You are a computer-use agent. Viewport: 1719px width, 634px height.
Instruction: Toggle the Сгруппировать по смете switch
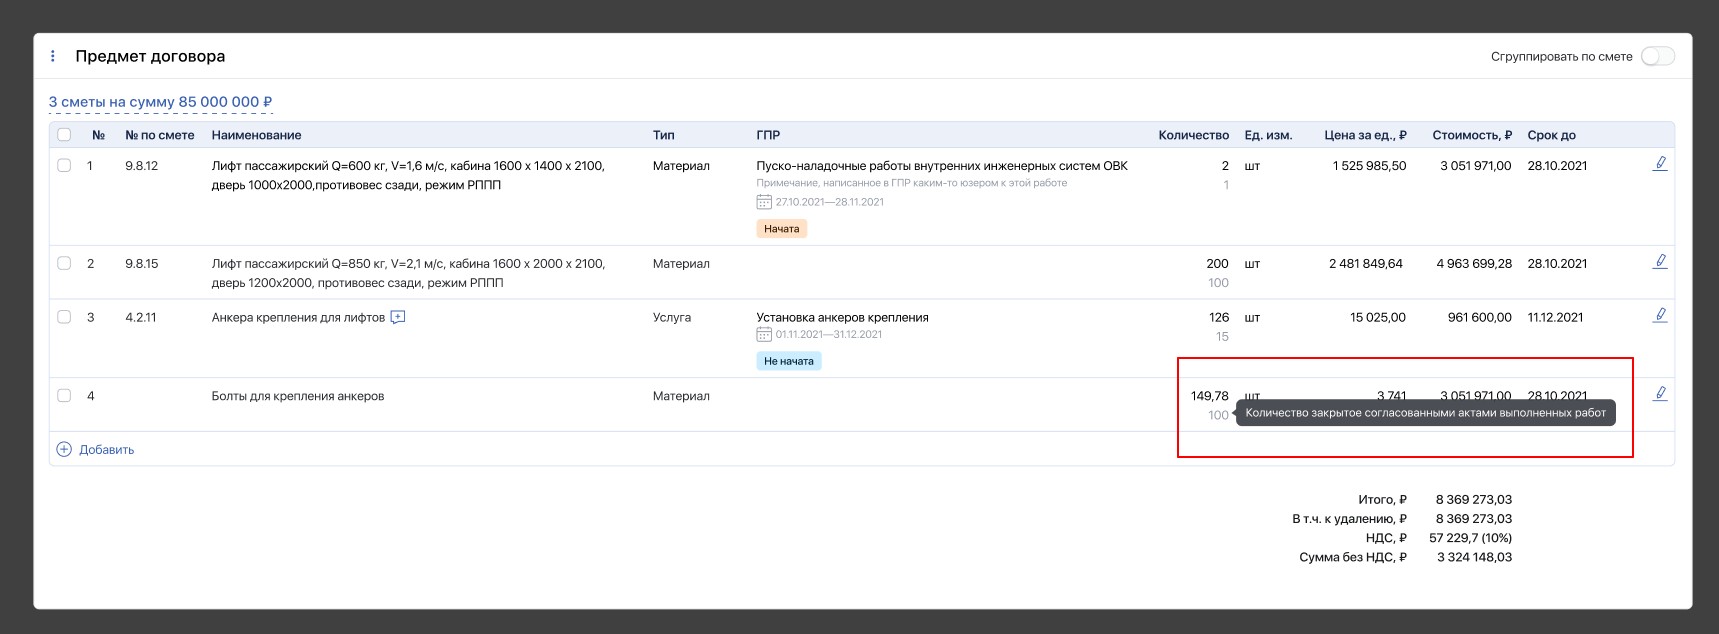(x=1657, y=56)
